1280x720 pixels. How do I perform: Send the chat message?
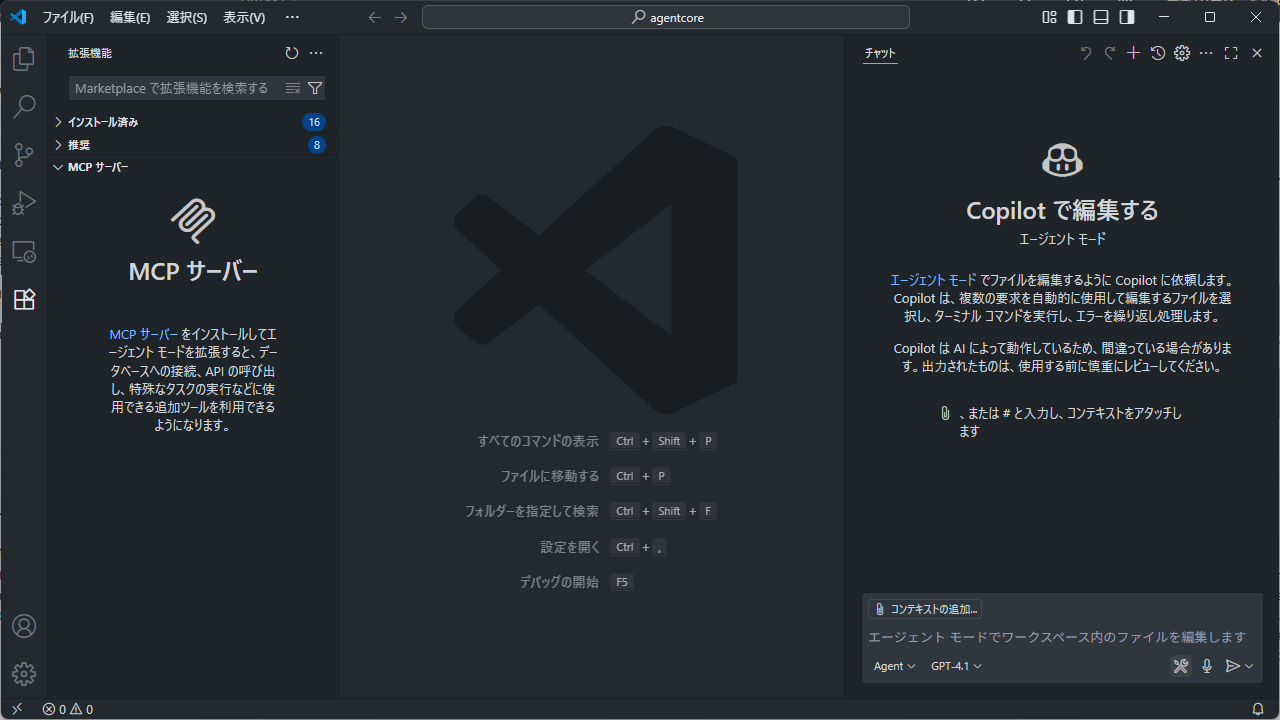pyautogui.click(x=1233, y=666)
